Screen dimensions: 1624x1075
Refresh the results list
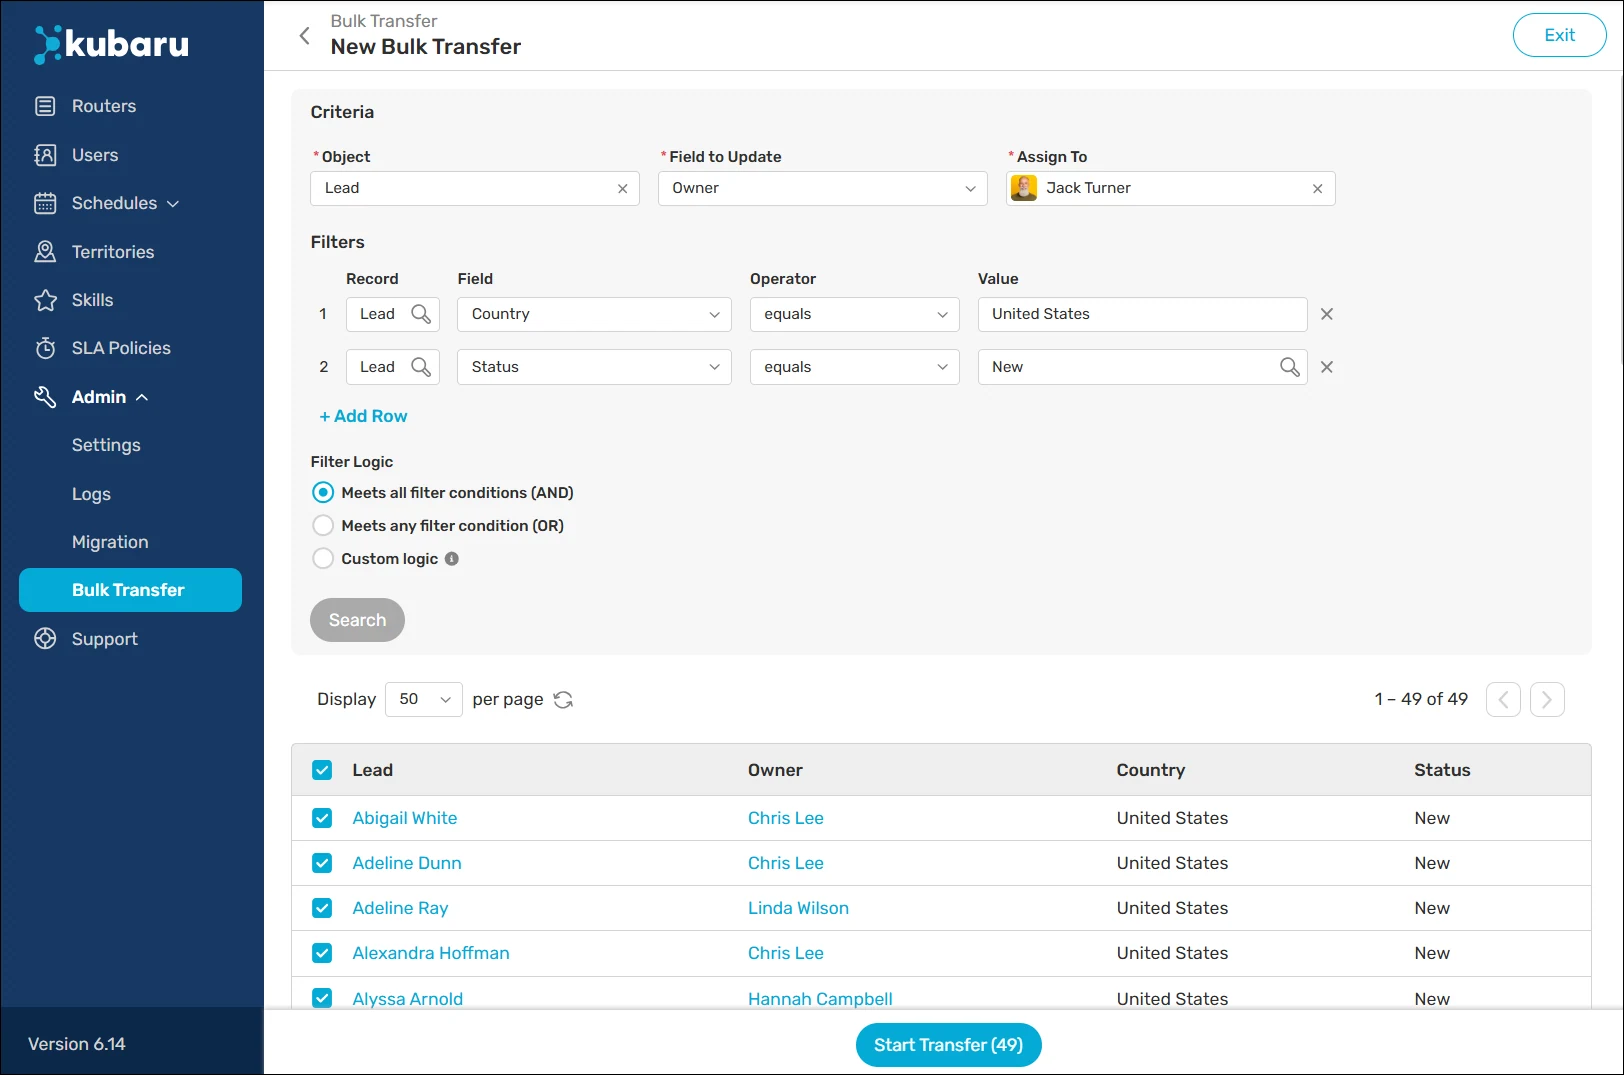tap(563, 700)
